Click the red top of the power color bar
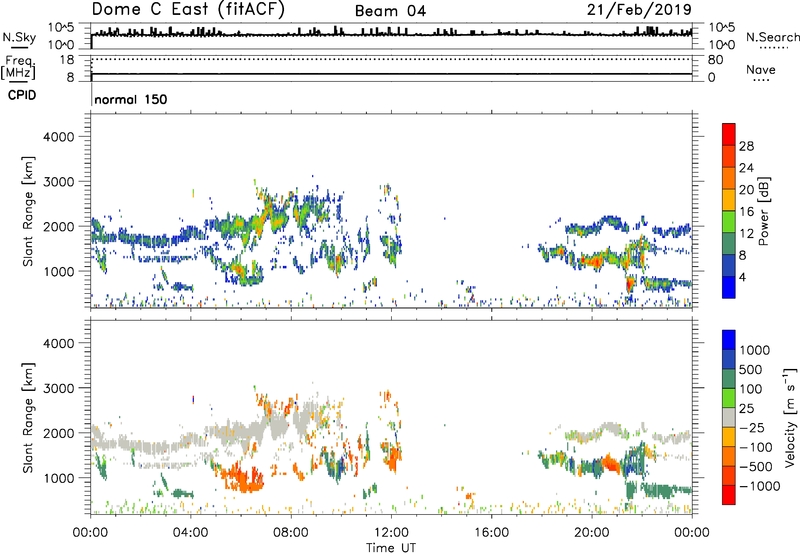Viewport: 800px width, 554px height. (x=729, y=132)
